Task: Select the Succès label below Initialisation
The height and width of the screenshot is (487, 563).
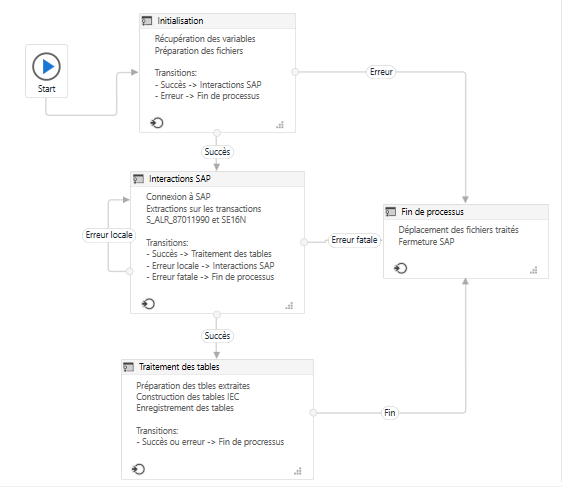Action: click(217, 152)
